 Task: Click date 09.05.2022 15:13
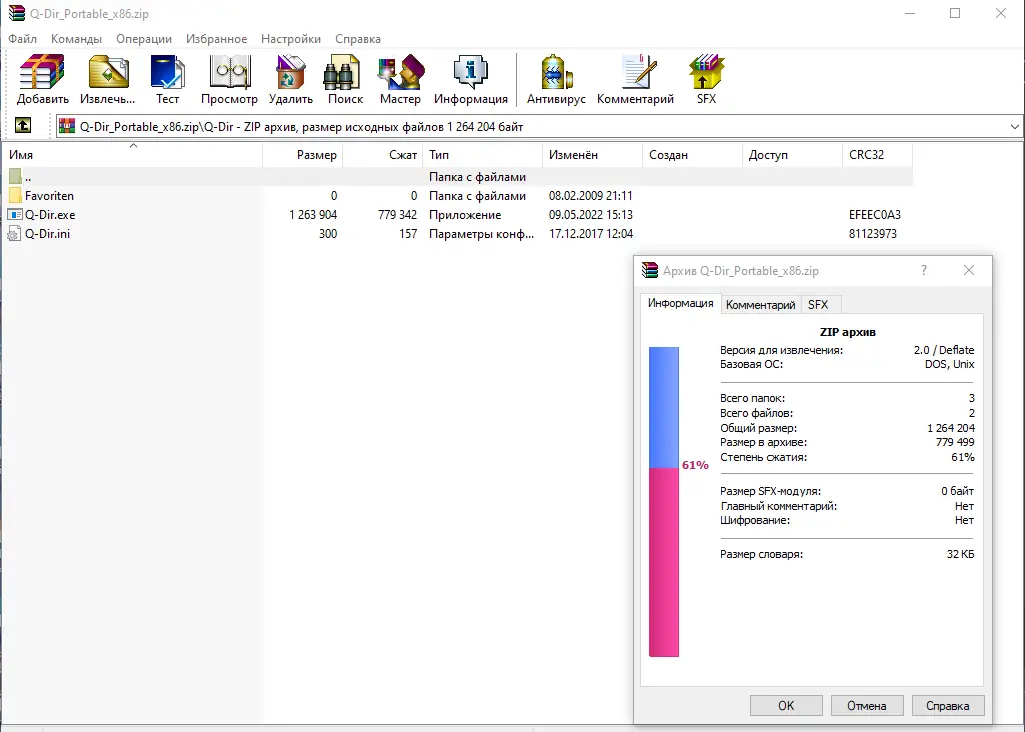tap(591, 214)
